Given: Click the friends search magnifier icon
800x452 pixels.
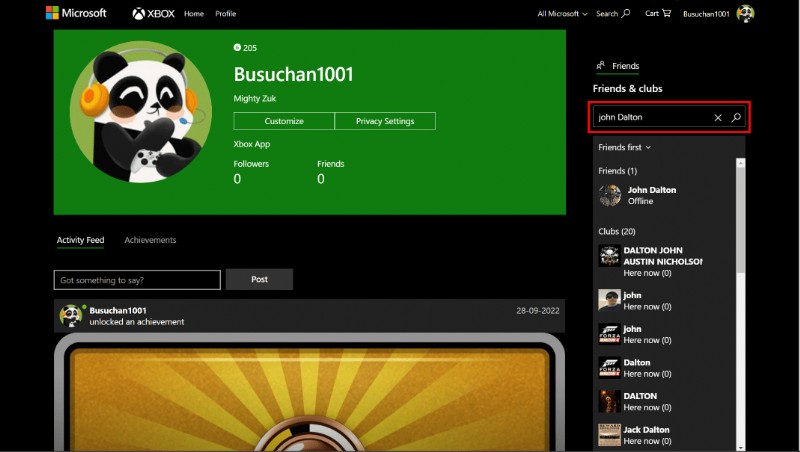Looking at the screenshot, I should 736,118.
